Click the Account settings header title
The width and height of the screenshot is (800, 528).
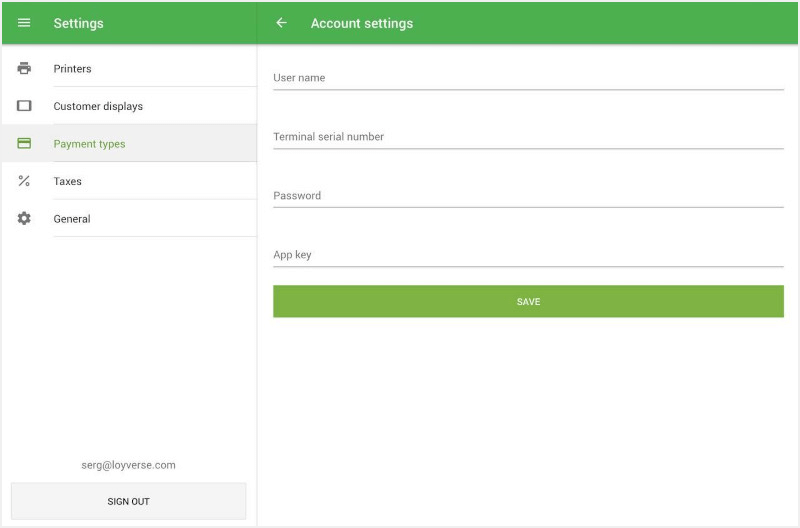click(x=361, y=23)
